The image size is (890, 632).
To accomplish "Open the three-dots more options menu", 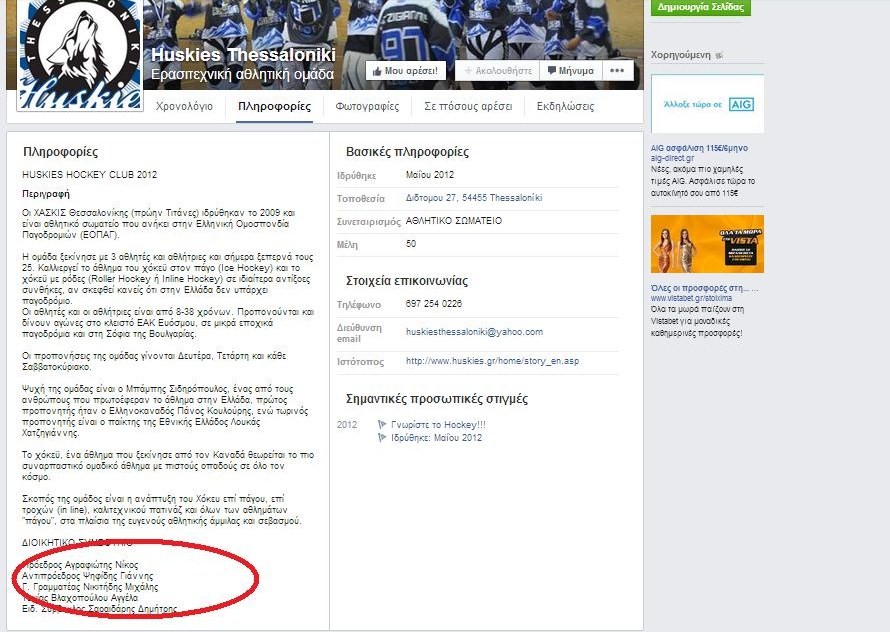I will [x=617, y=71].
